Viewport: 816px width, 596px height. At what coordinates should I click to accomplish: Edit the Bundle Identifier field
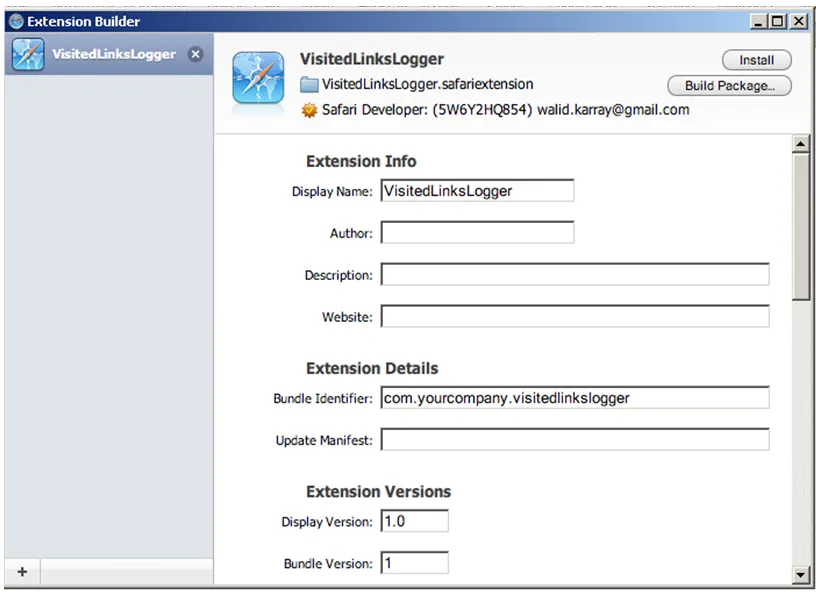(x=575, y=398)
